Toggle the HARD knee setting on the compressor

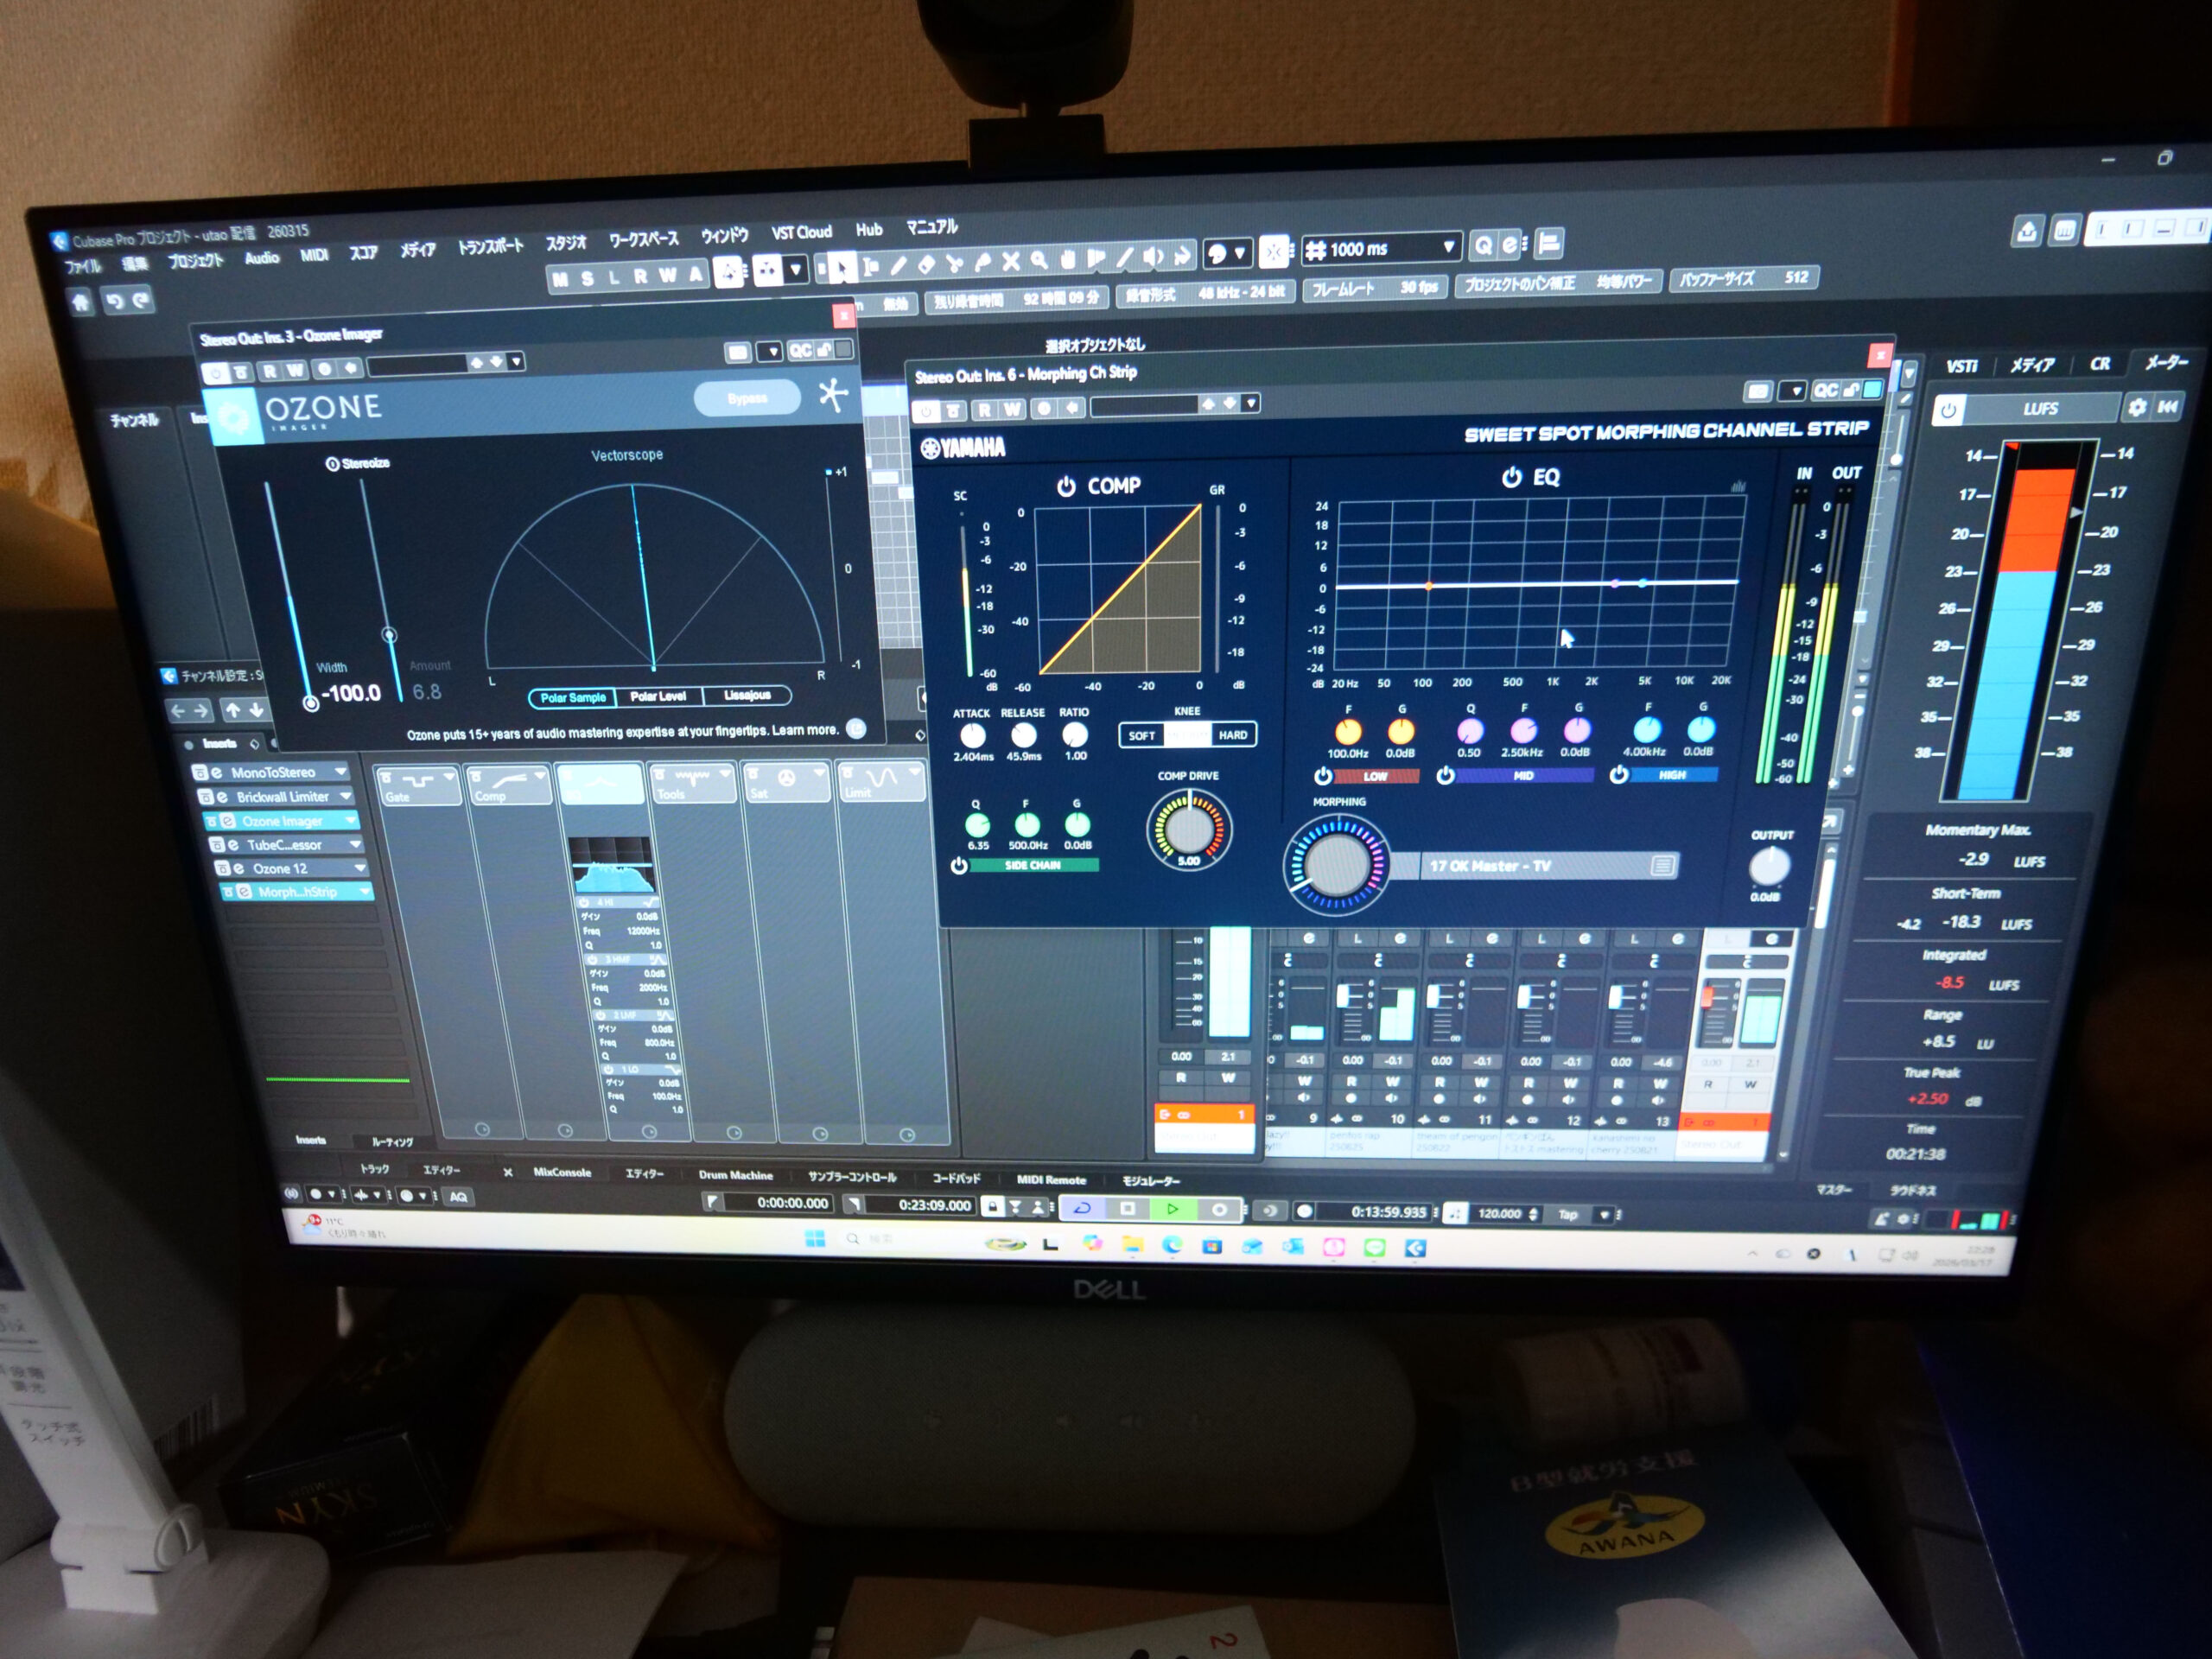pyautogui.click(x=1234, y=737)
